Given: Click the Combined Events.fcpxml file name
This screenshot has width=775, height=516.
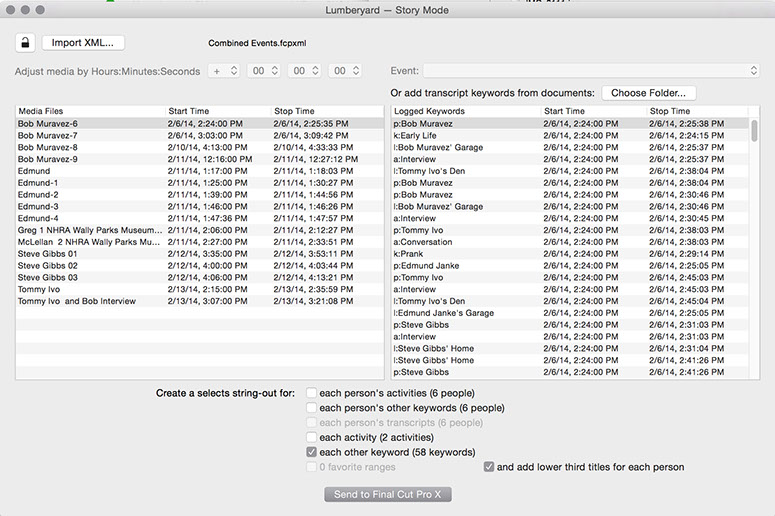Looking at the screenshot, I should pos(257,43).
